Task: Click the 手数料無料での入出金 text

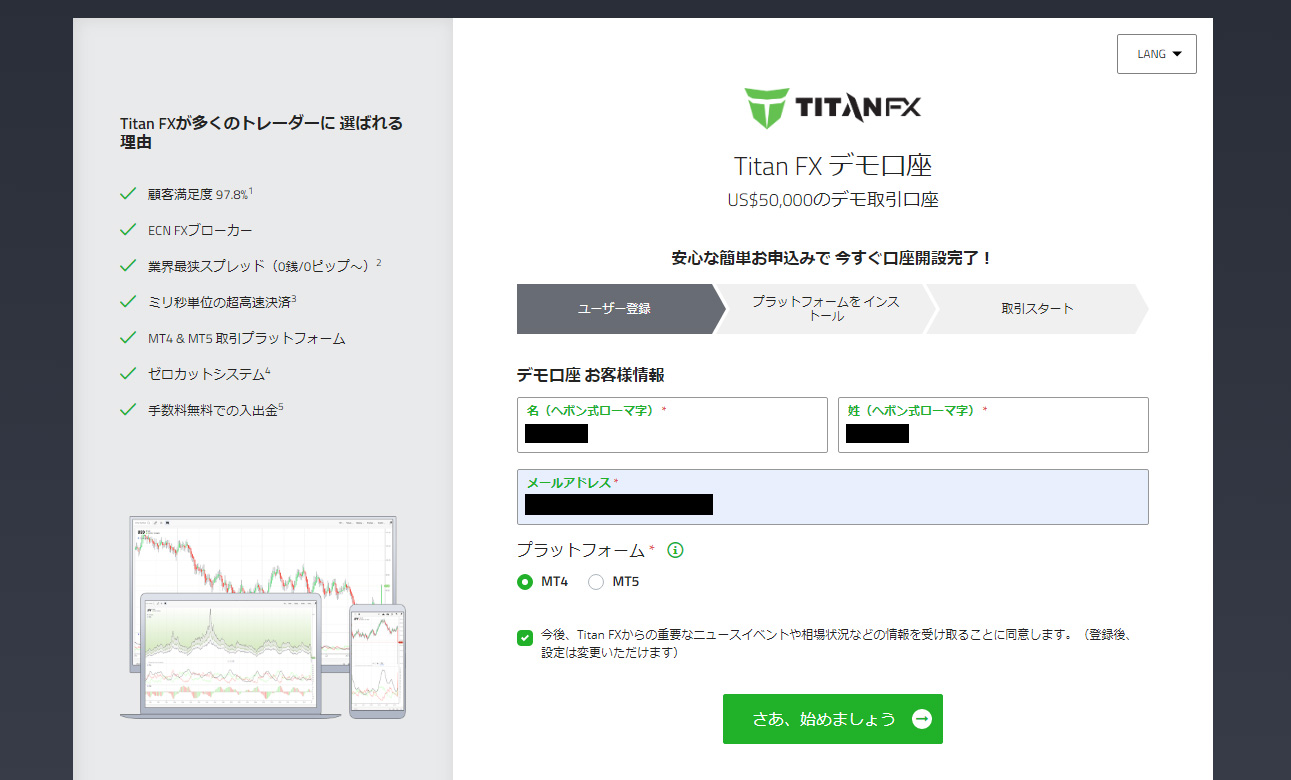Action: tap(216, 409)
